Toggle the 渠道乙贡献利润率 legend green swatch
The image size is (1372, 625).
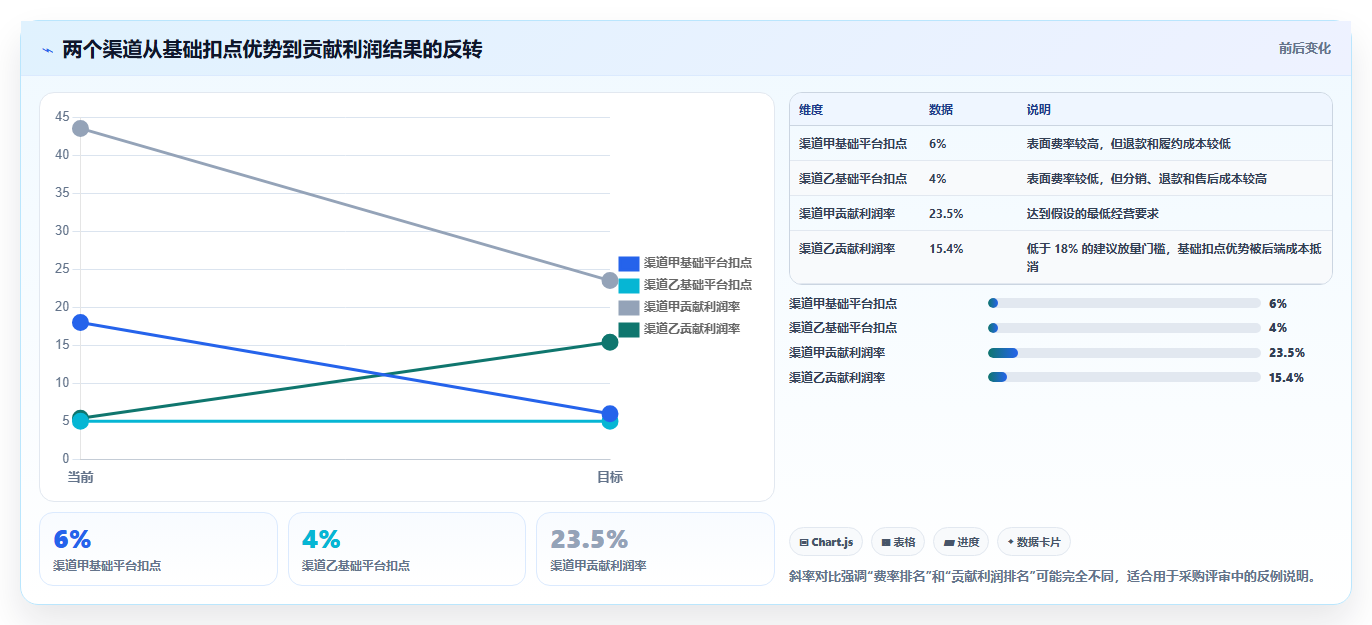(629, 329)
